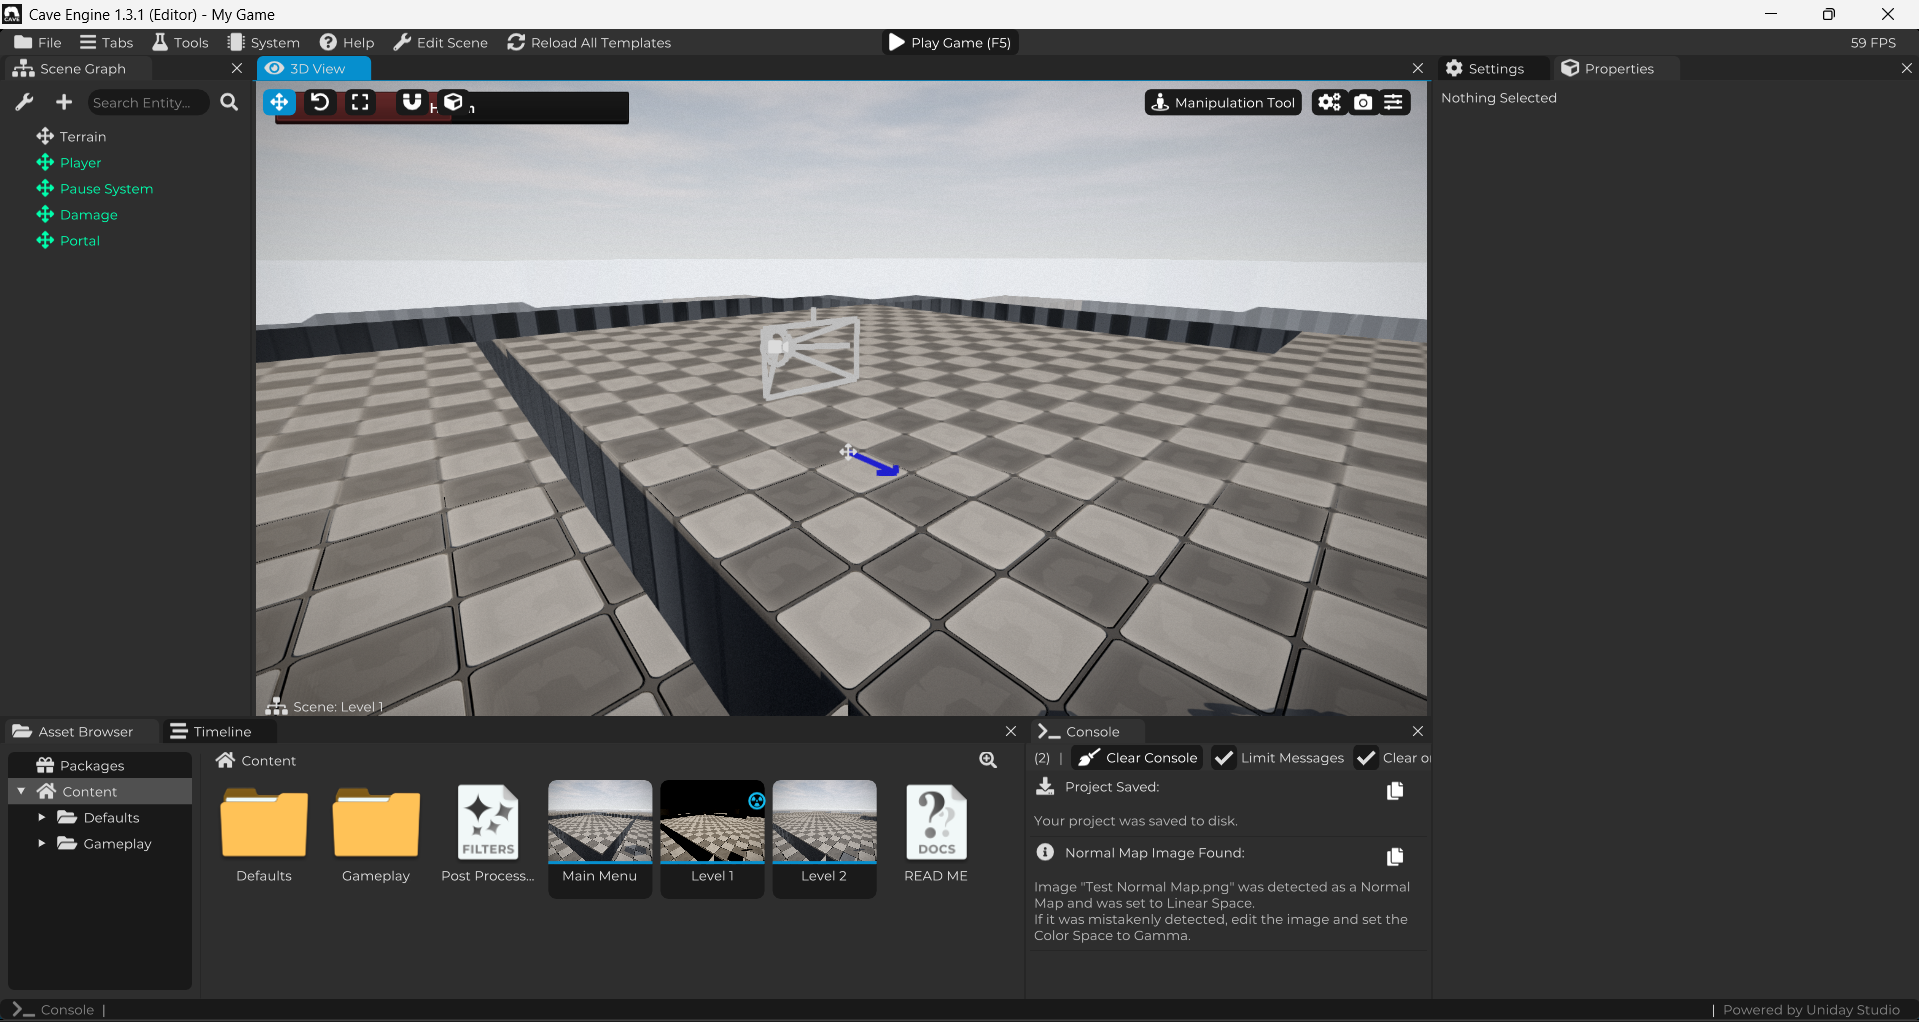
Task: Copy the Normal Map Image Found message
Action: click(1395, 857)
